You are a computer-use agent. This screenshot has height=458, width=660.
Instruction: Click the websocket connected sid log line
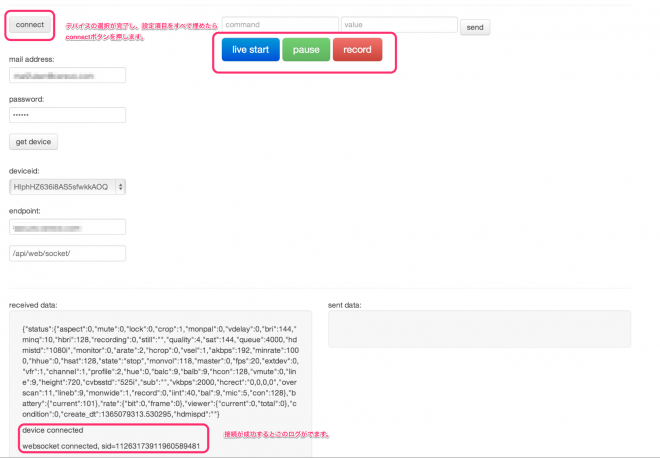[x=110, y=445]
